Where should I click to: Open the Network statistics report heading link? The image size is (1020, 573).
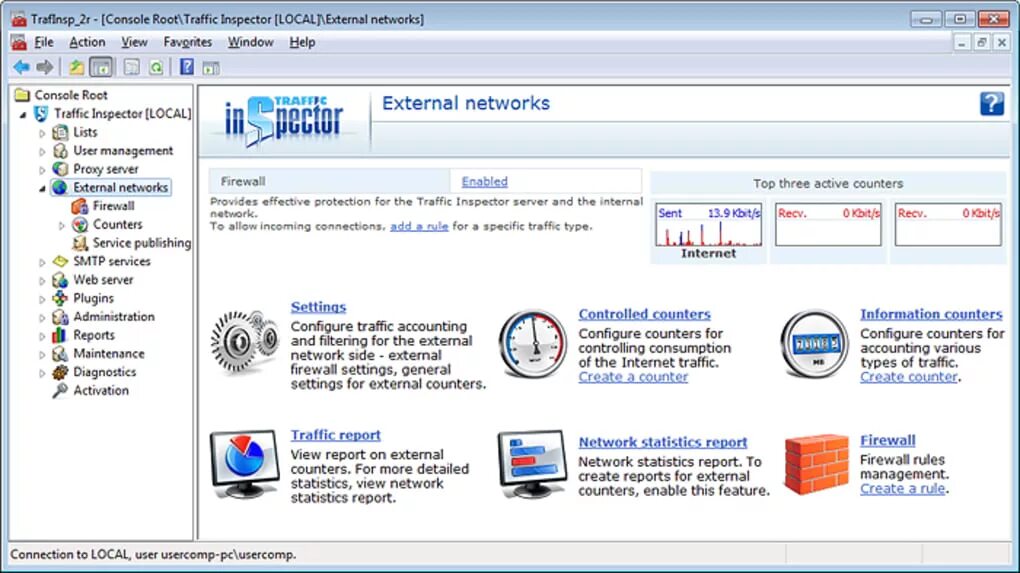(x=663, y=442)
